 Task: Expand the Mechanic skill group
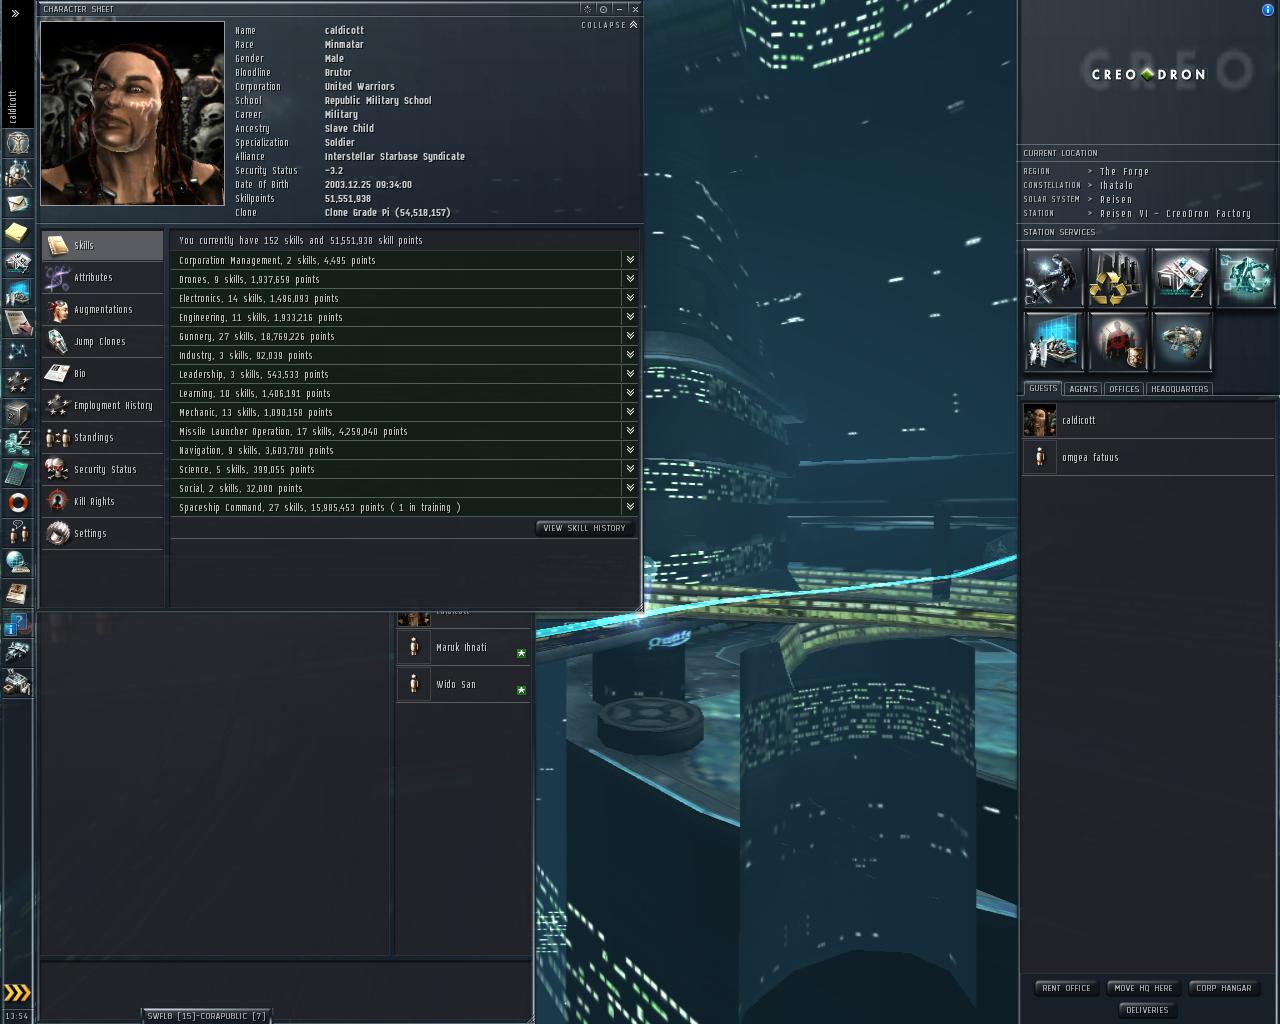click(x=630, y=412)
